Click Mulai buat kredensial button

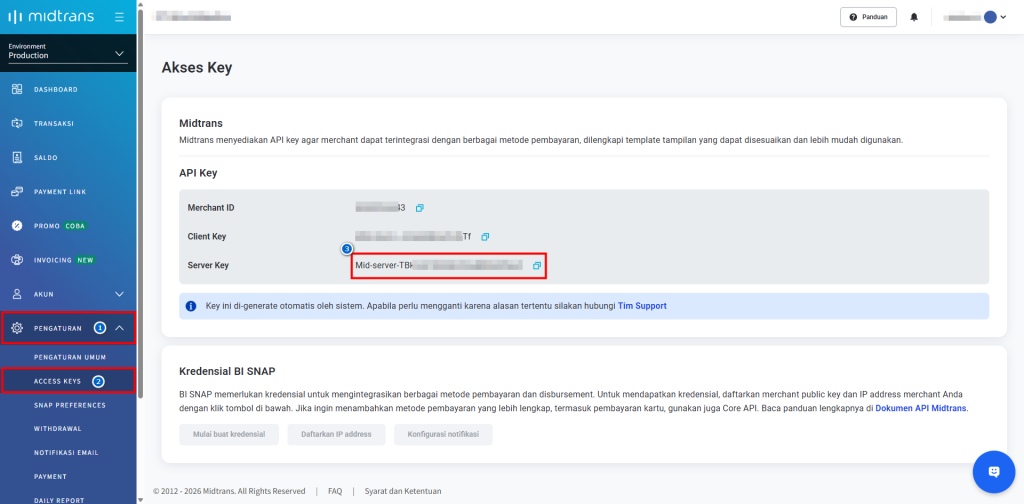pos(229,434)
